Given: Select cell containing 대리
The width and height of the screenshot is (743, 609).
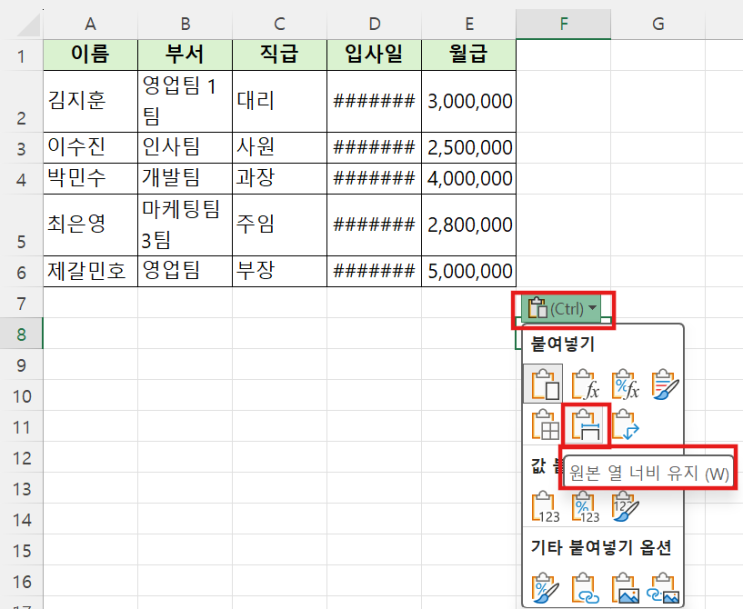Looking at the screenshot, I should point(280,101).
